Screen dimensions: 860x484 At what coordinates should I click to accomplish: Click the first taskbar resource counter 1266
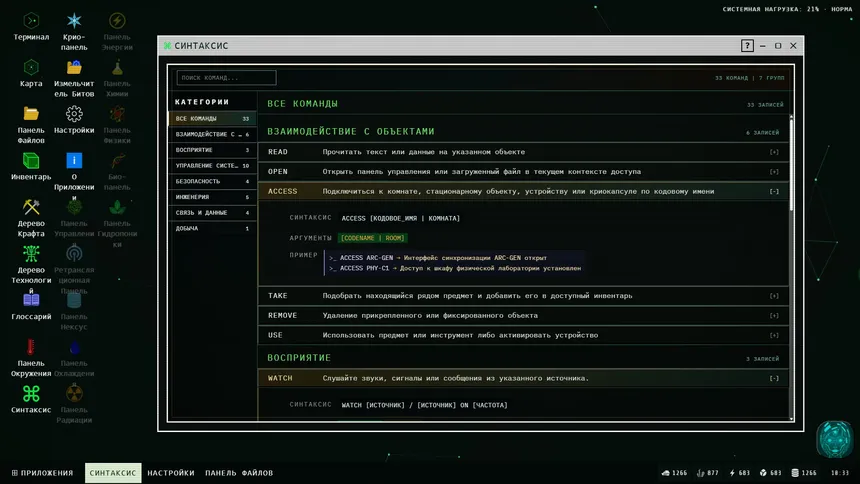[674, 473]
